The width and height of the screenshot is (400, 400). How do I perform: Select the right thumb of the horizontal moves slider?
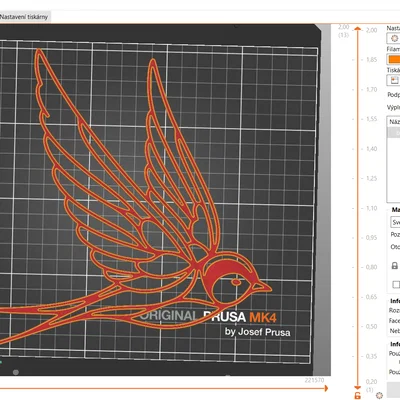(x=326, y=388)
